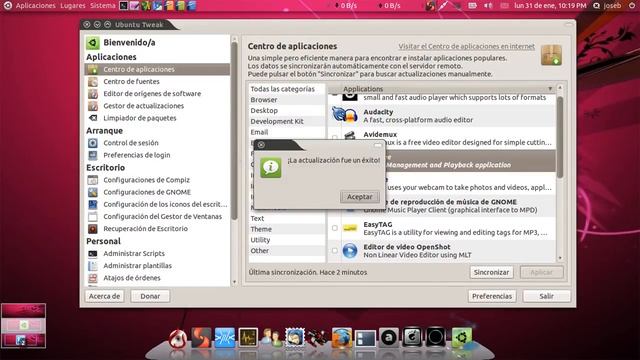Close the success message dialog
This screenshot has height=360, width=640.
[x=261, y=145]
